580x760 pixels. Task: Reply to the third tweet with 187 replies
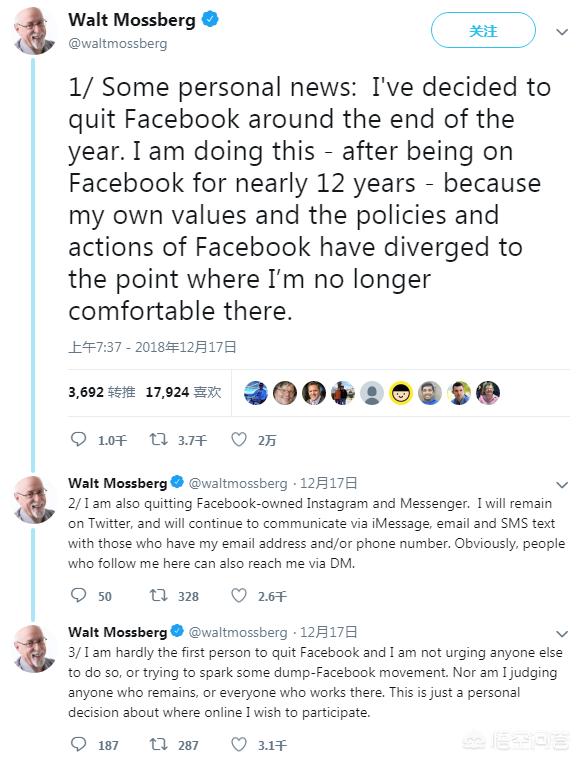78,744
